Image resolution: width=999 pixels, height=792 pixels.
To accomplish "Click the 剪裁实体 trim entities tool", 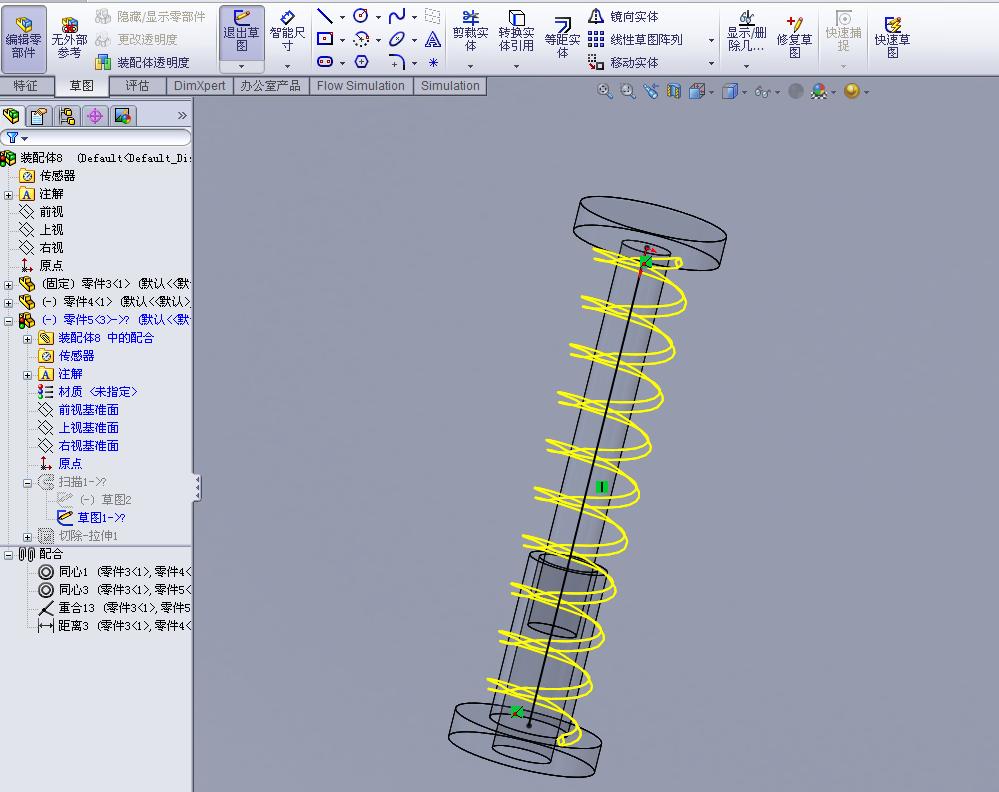I will tap(470, 32).
